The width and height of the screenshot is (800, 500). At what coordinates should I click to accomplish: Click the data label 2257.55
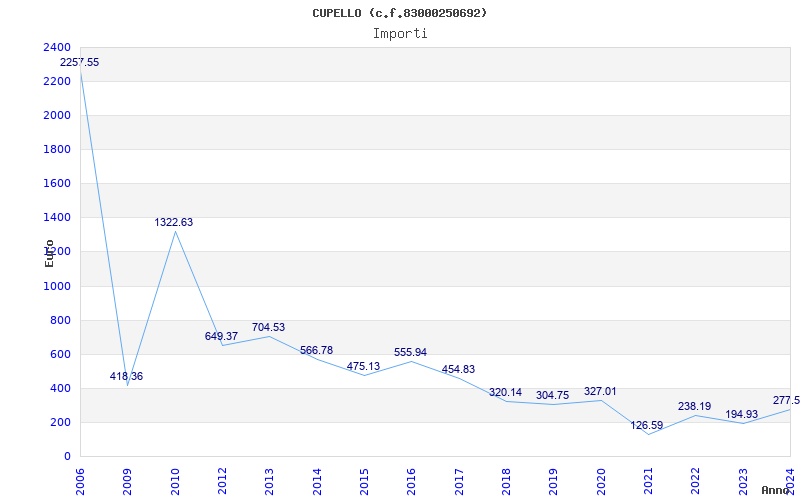[80, 62]
